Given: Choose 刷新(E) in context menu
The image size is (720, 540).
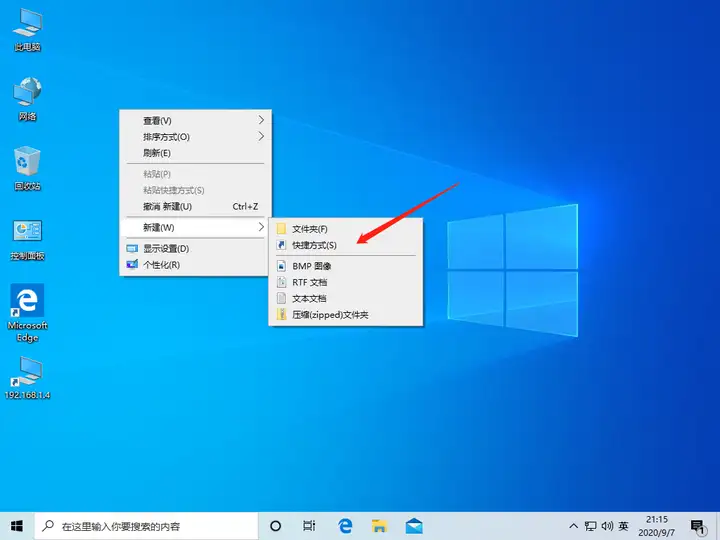Looking at the screenshot, I should tap(196, 153).
